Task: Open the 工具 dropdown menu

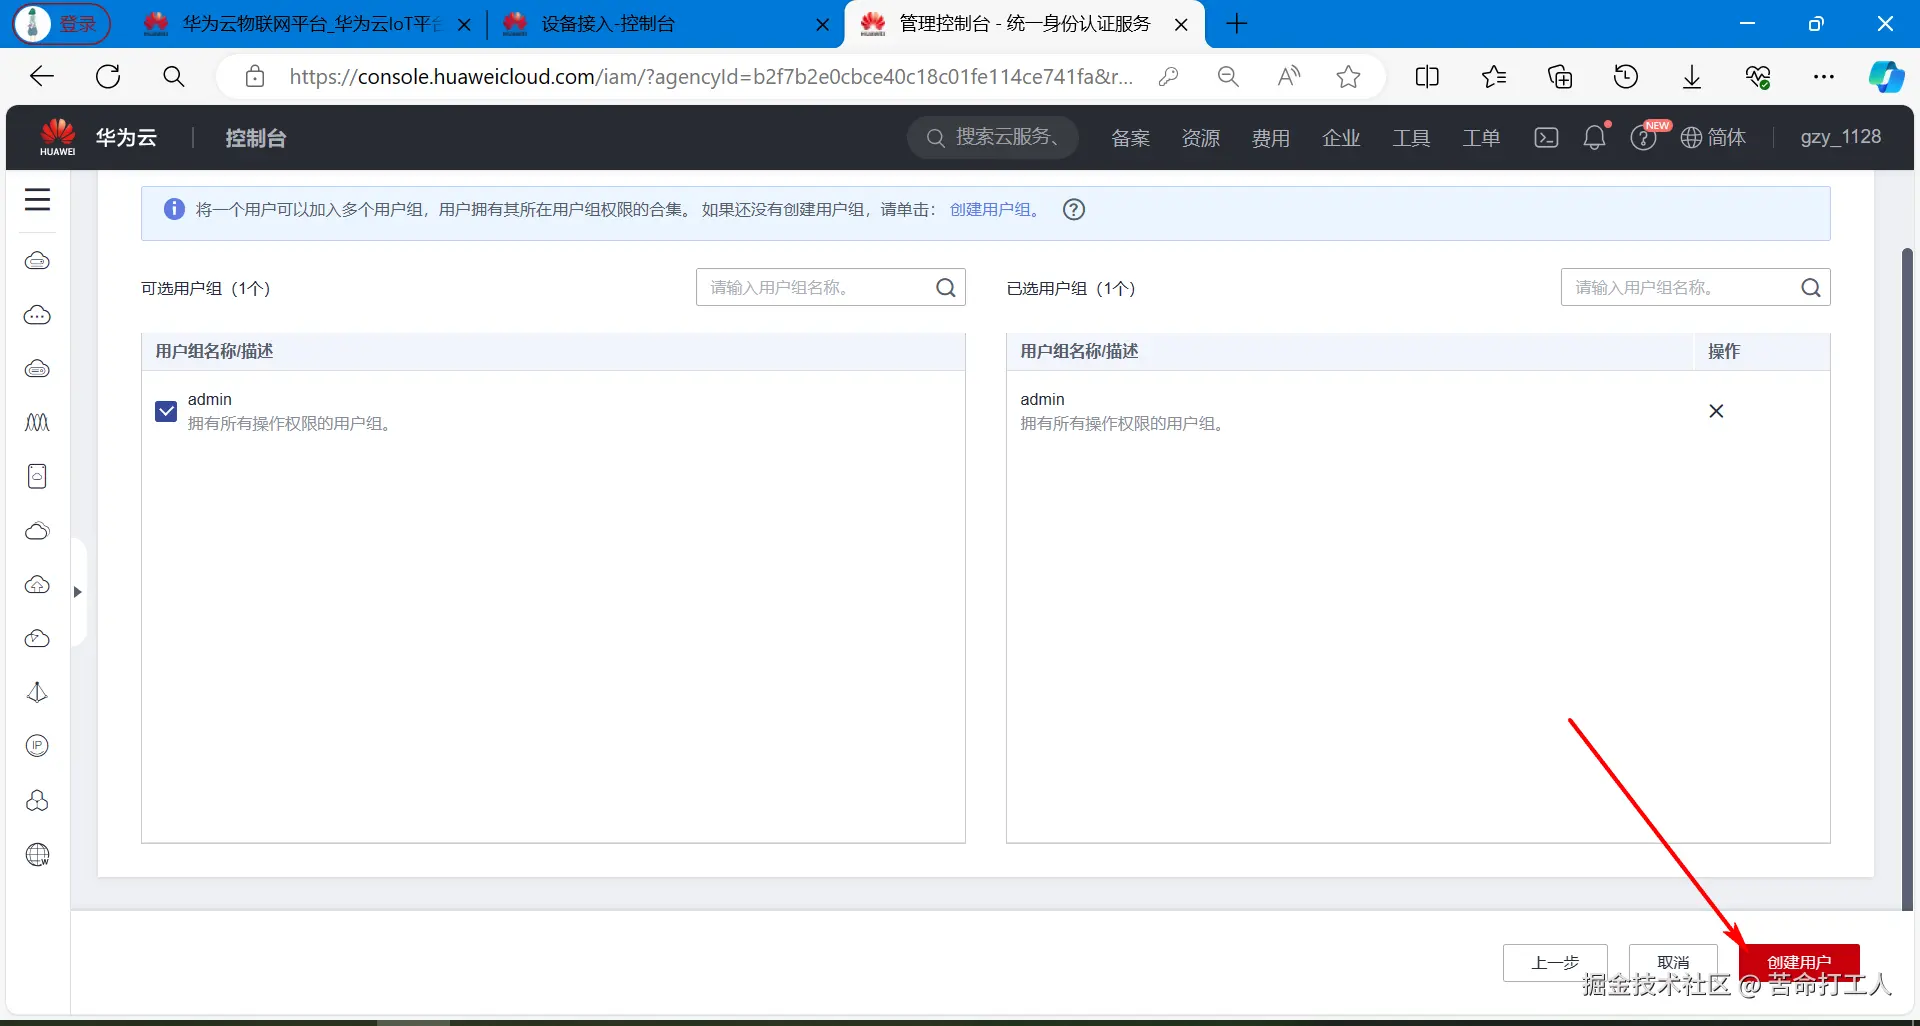Action: [x=1411, y=137]
